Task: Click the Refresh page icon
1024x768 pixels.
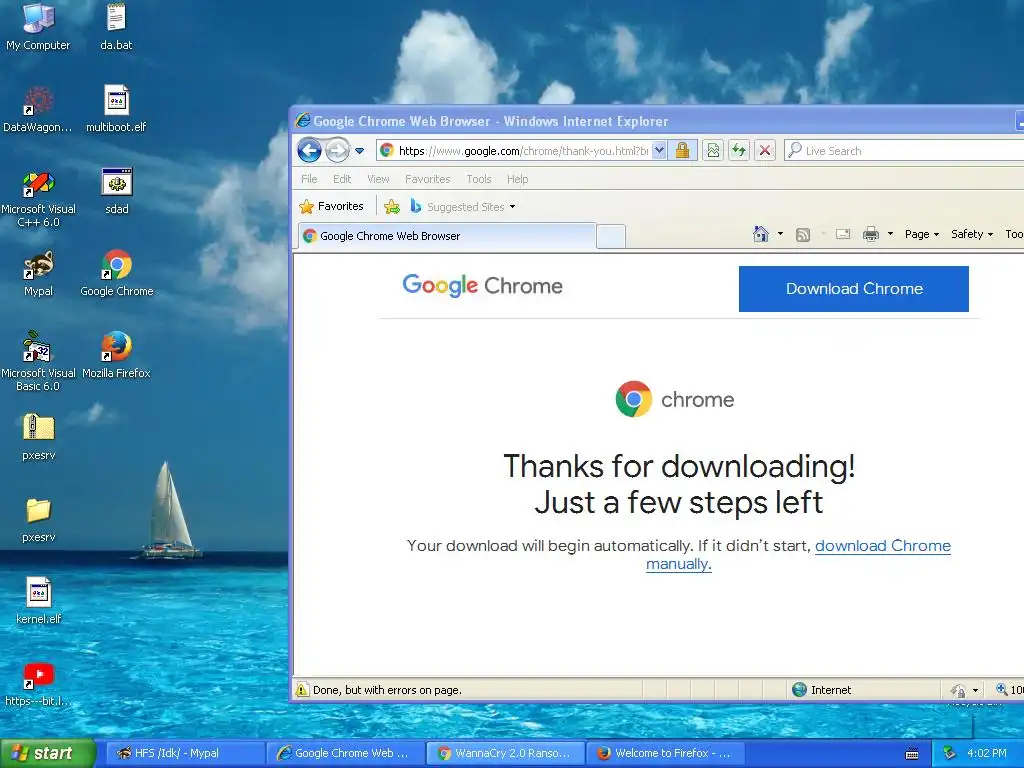Action: [739, 151]
